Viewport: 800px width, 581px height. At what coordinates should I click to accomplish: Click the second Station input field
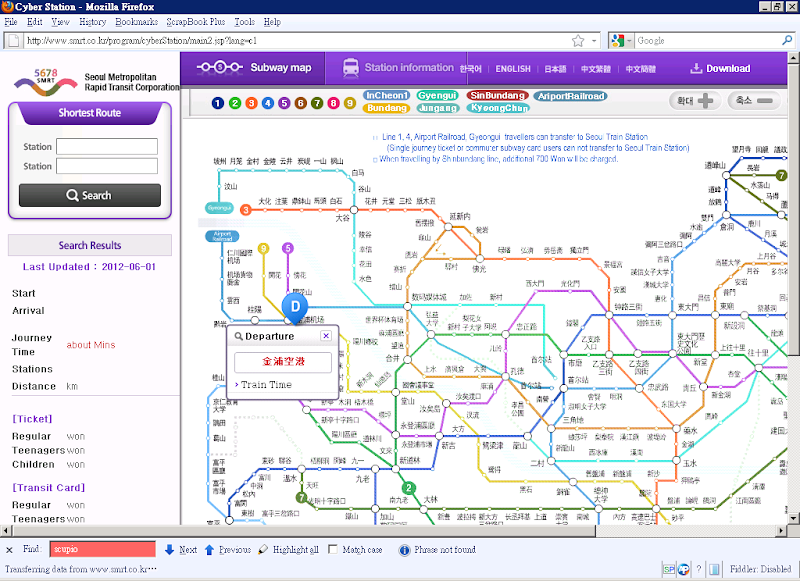coord(107,166)
